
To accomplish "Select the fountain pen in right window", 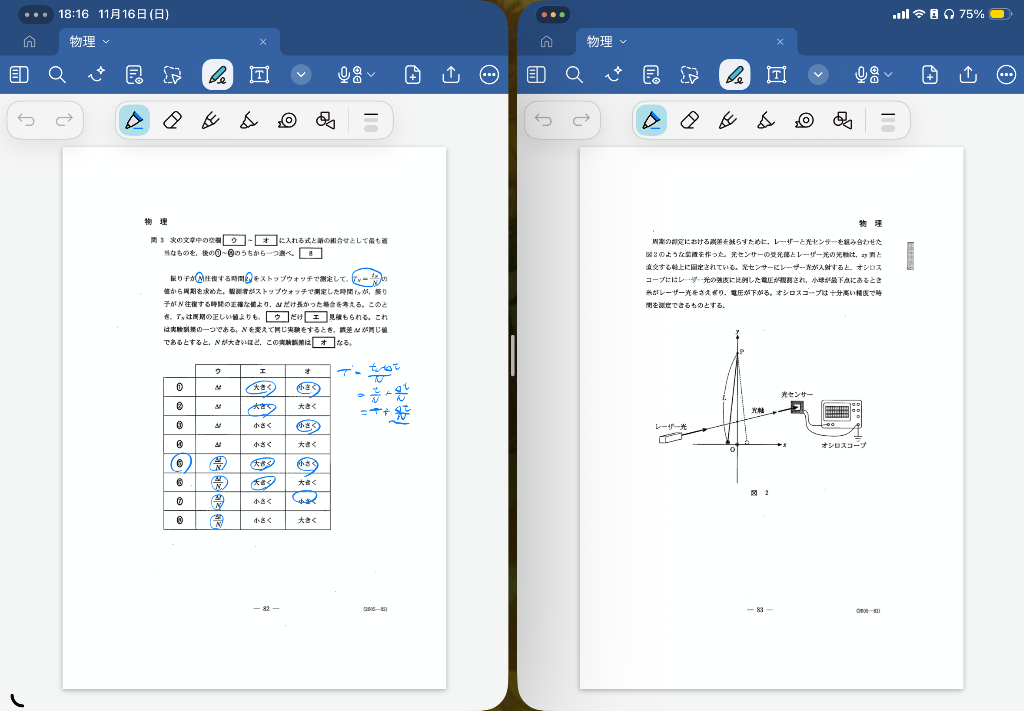I will (727, 121).
